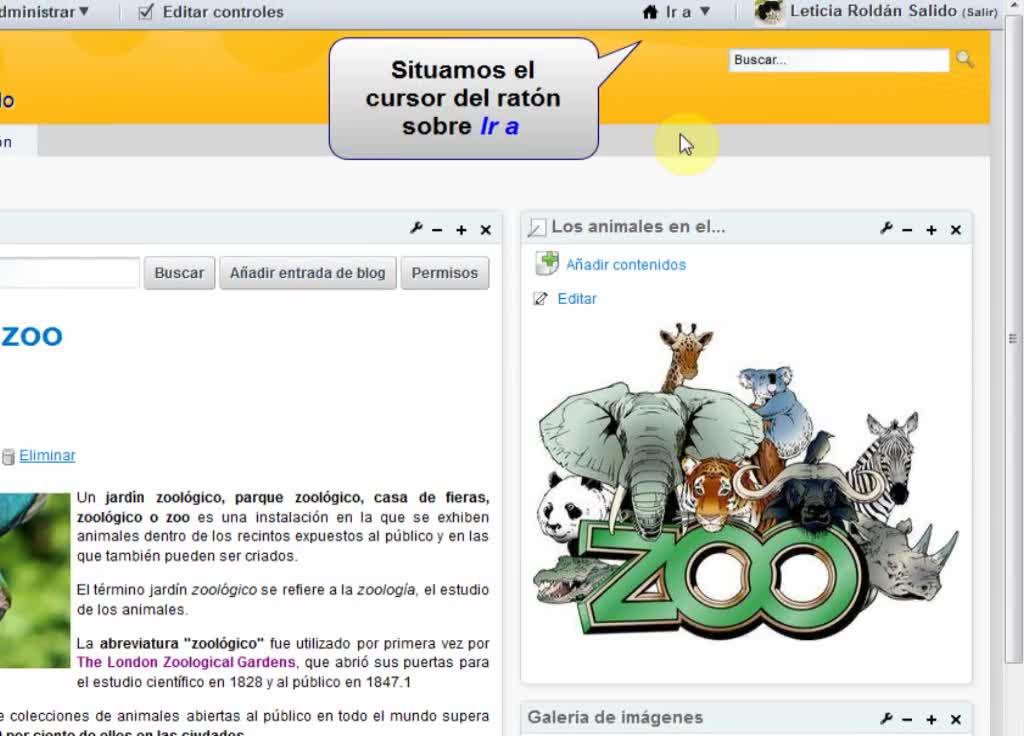The height and width of the screenshot is (736, 1024).
Task: Click the green plus Añadir contenidos icon
Action: pyautogui.click(x=547, y=263)
